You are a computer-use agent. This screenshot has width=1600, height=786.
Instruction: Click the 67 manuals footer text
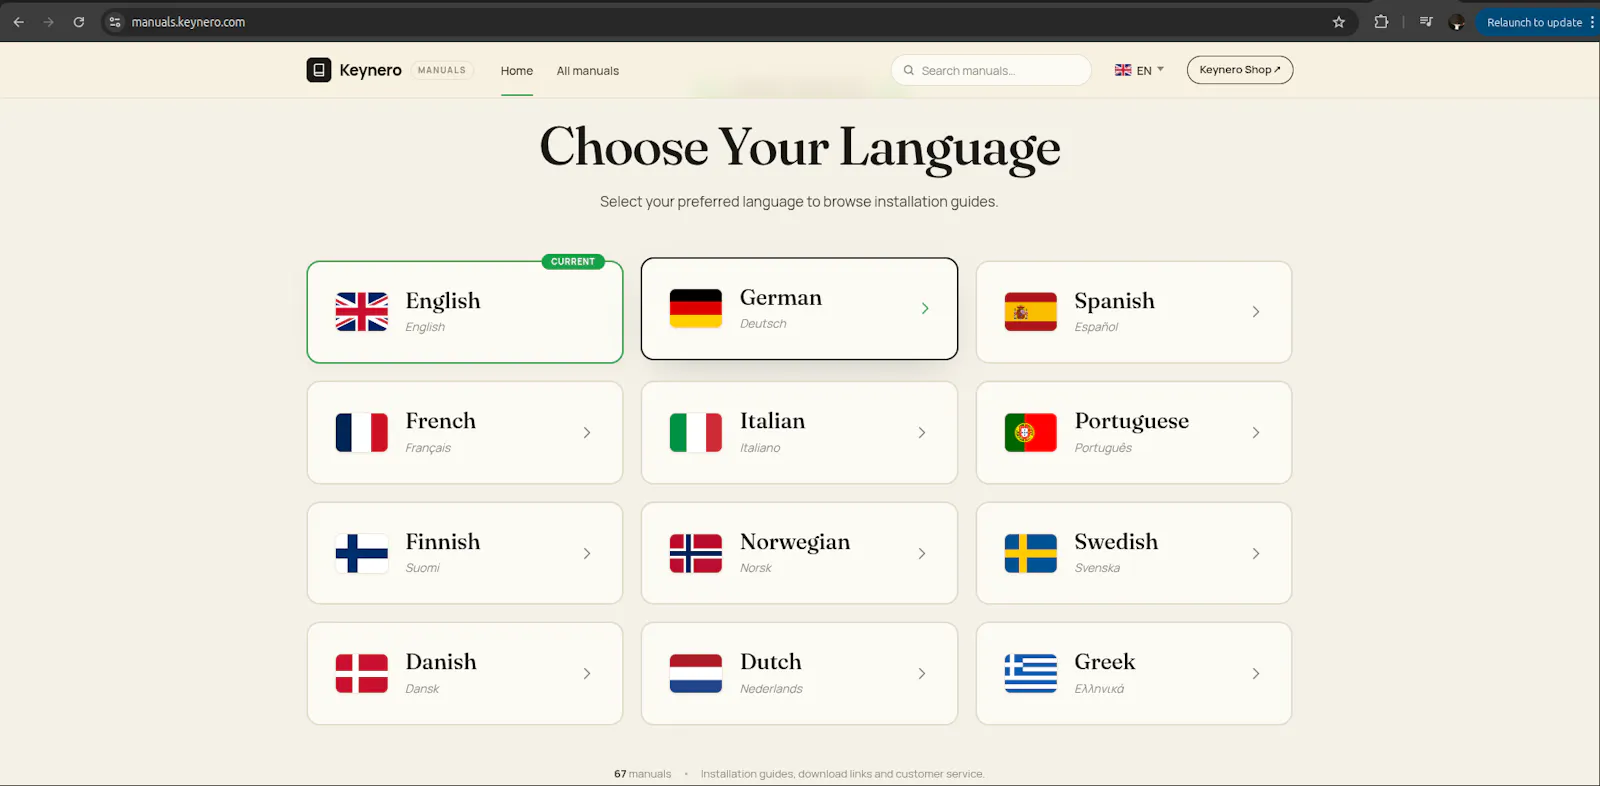pyautogui.click(x=642, y=774)
